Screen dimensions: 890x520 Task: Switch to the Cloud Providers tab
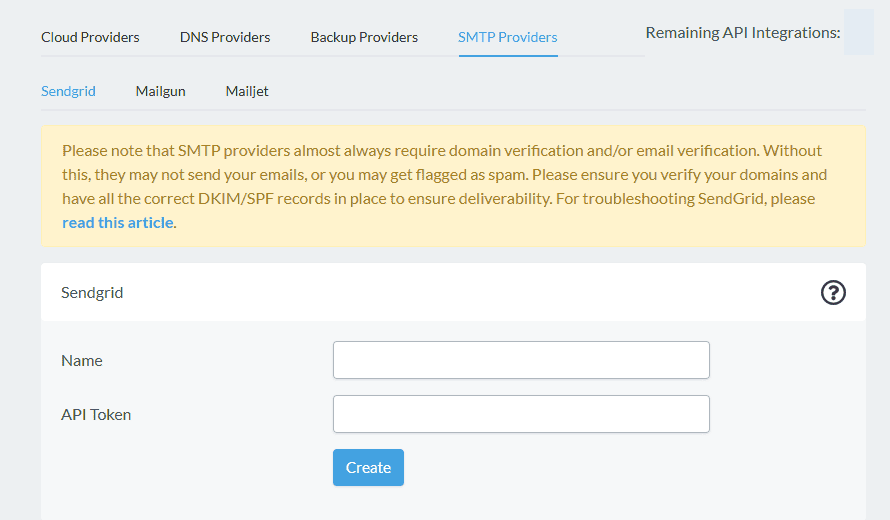[x=90, y=37]
